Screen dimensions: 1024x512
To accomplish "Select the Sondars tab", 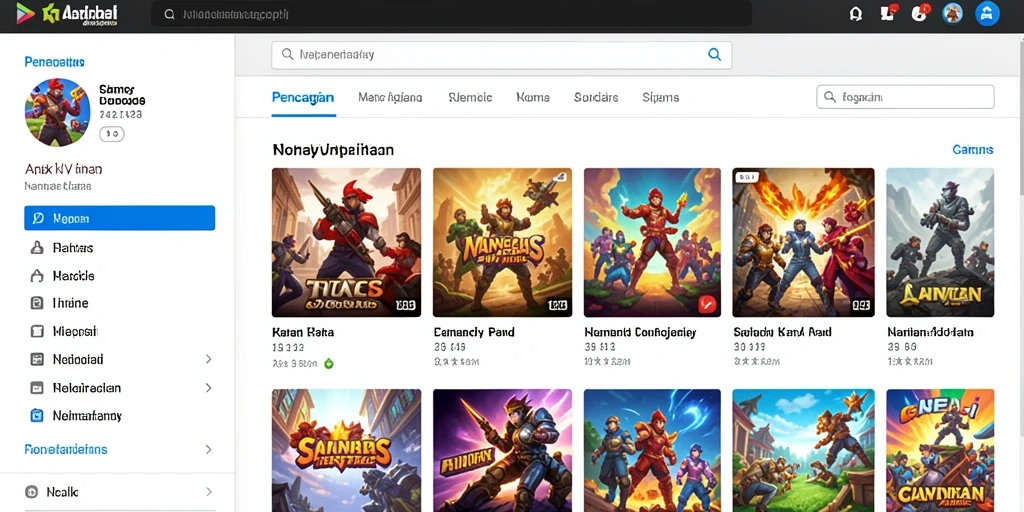I will (x=596, y=97).
